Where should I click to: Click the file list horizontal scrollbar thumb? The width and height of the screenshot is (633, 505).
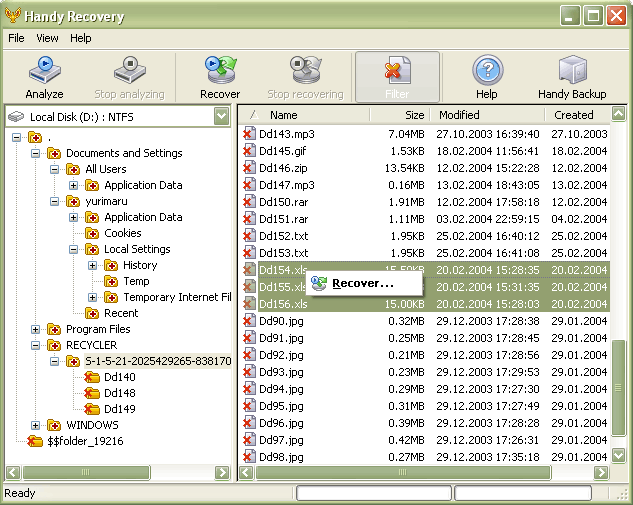tap(403, 472)
